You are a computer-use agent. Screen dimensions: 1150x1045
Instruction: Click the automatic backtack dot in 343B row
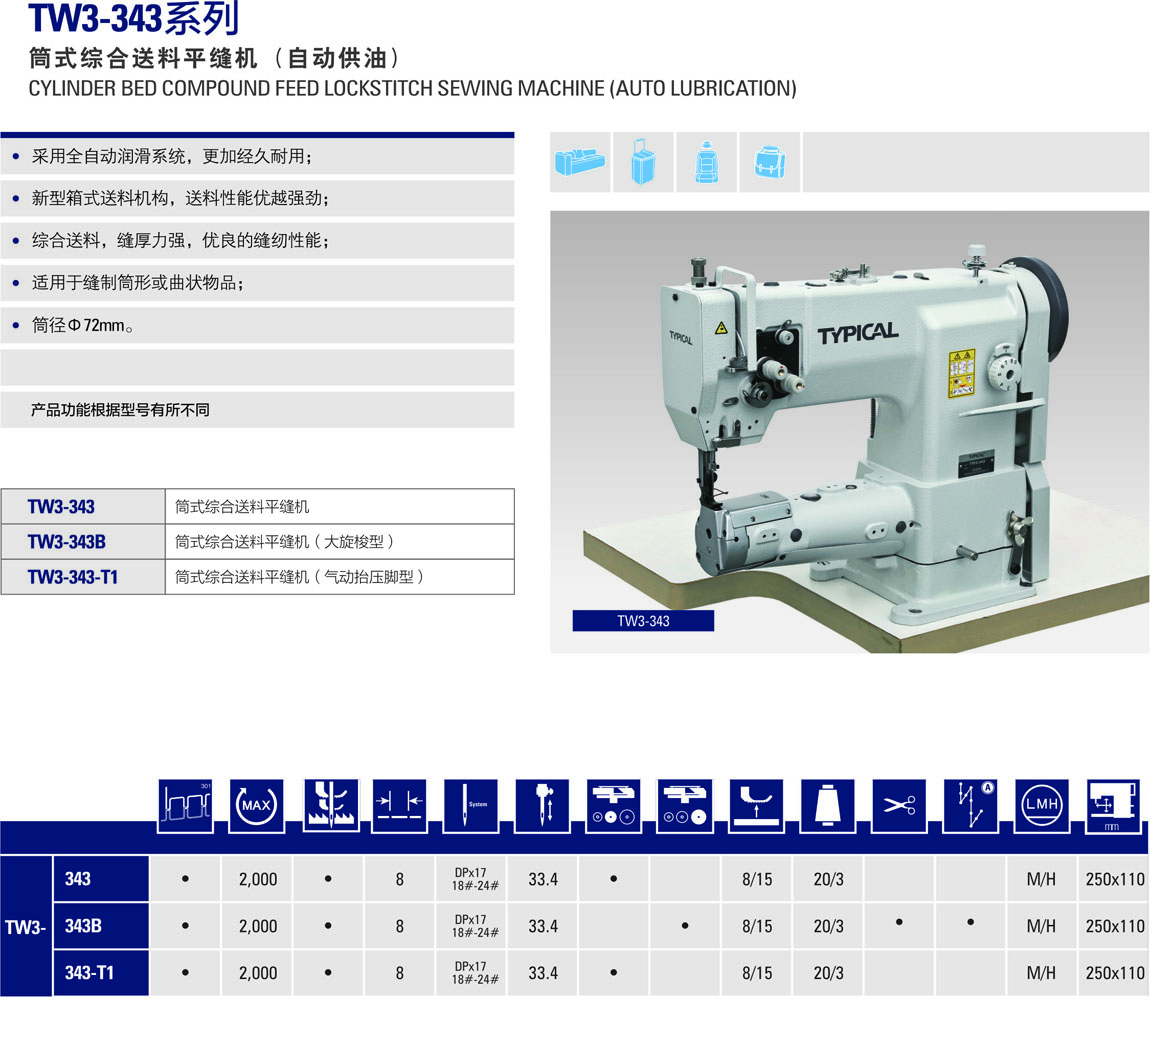coord(970,923)
